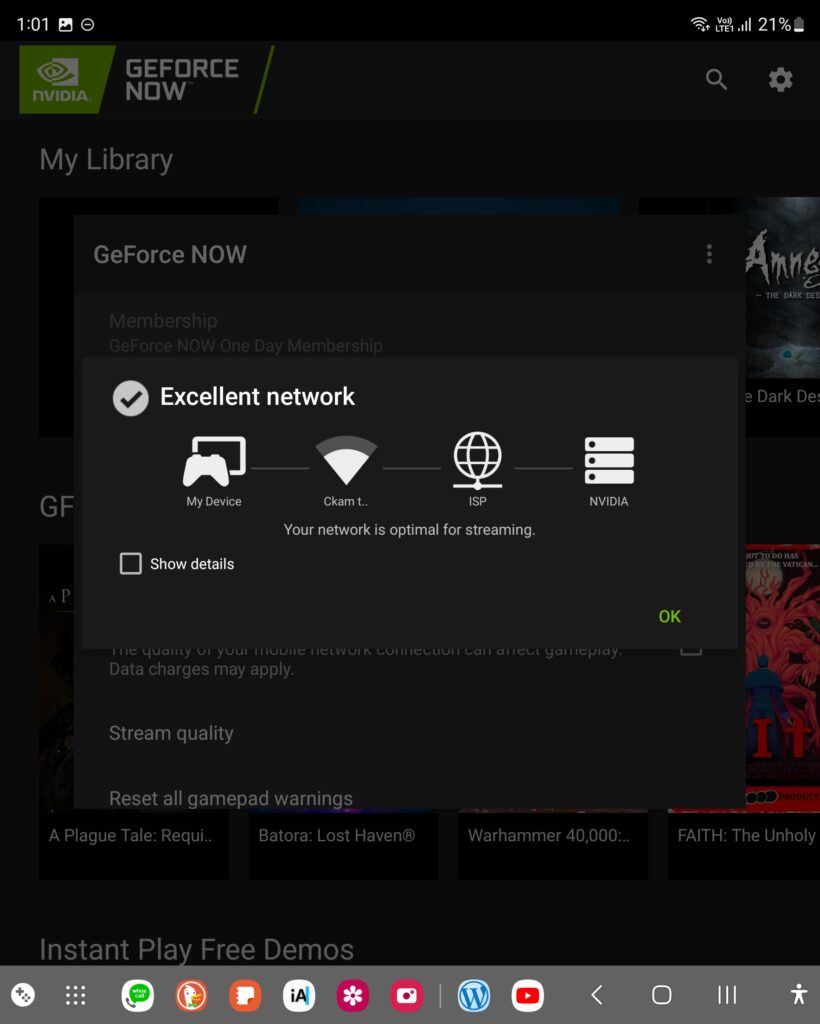This screenshot has width=820, height=1024.
Task: Select the Wi-Fi router icon labeled Ckam t..
Action: click(346, 460)
